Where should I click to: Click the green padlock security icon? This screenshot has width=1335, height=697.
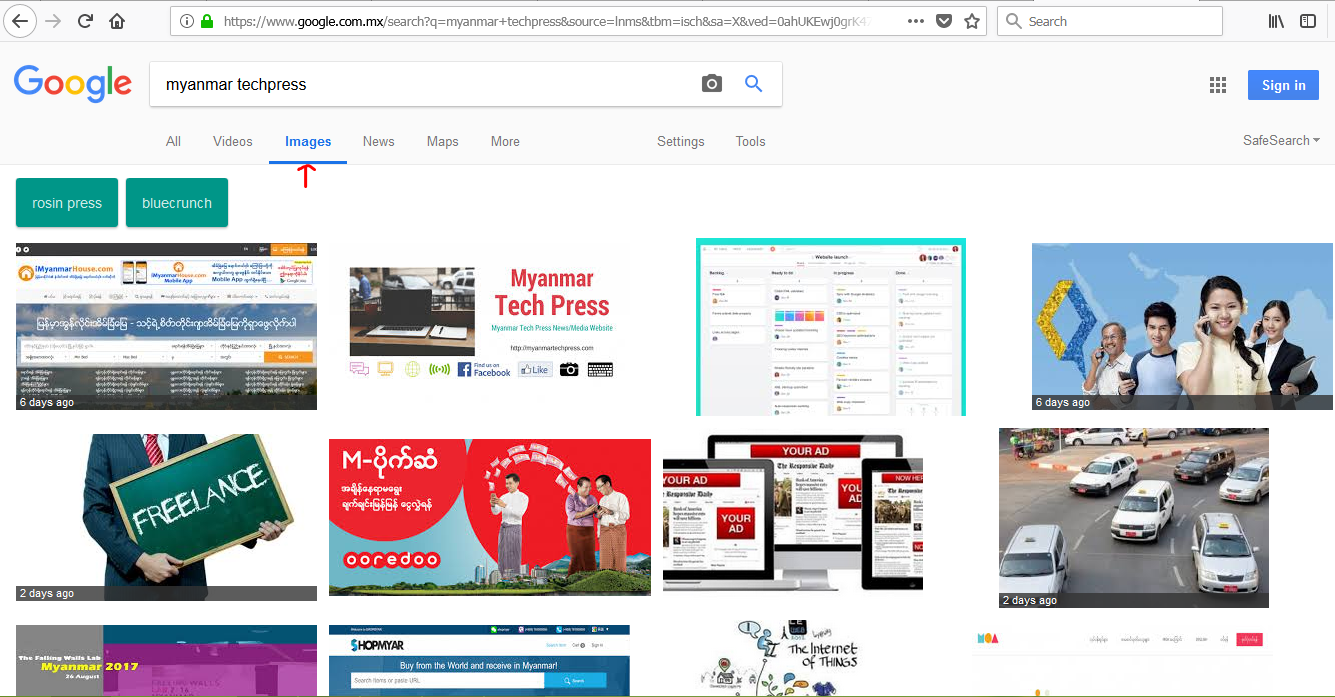click(207, 21)
